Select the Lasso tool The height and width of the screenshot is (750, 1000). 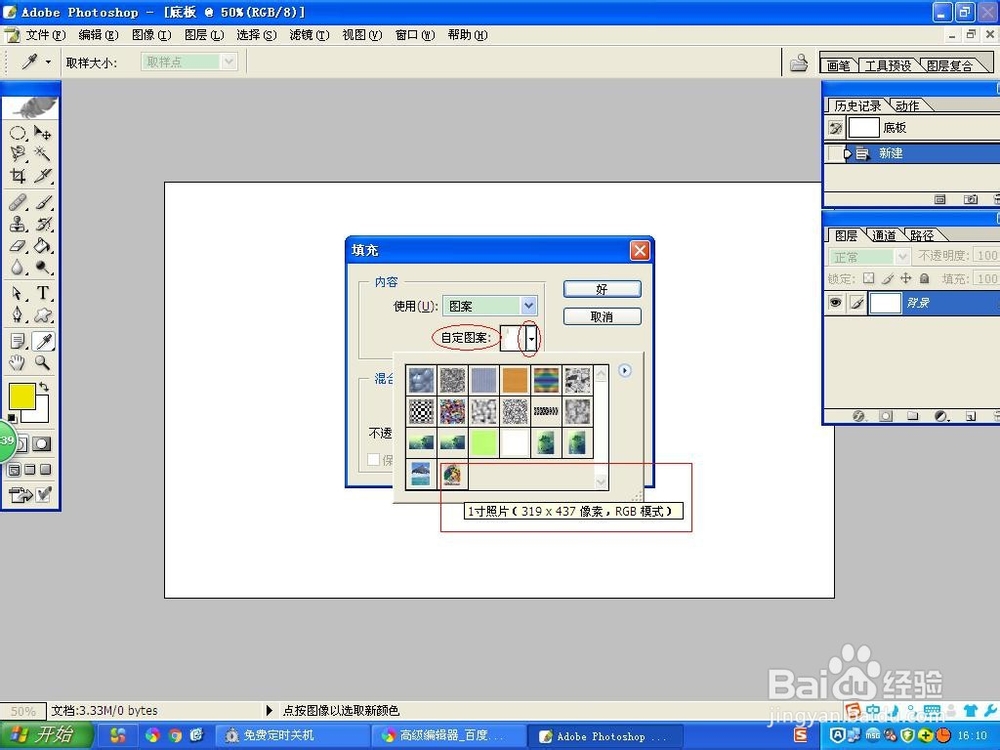[x=18, y=154]
